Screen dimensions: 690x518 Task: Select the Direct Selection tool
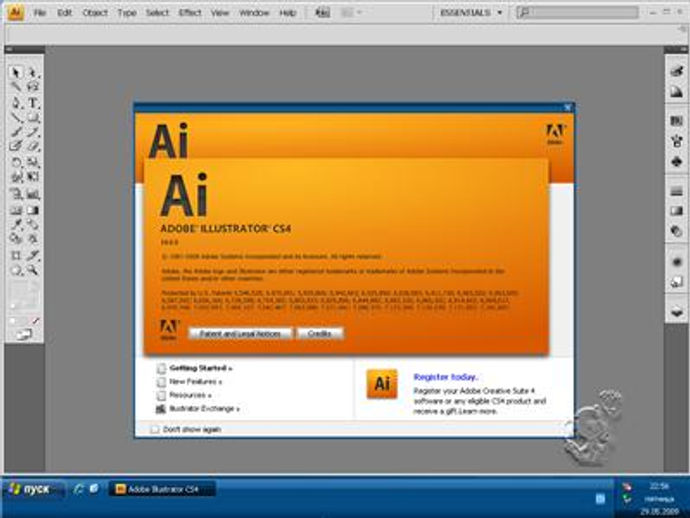33,72
